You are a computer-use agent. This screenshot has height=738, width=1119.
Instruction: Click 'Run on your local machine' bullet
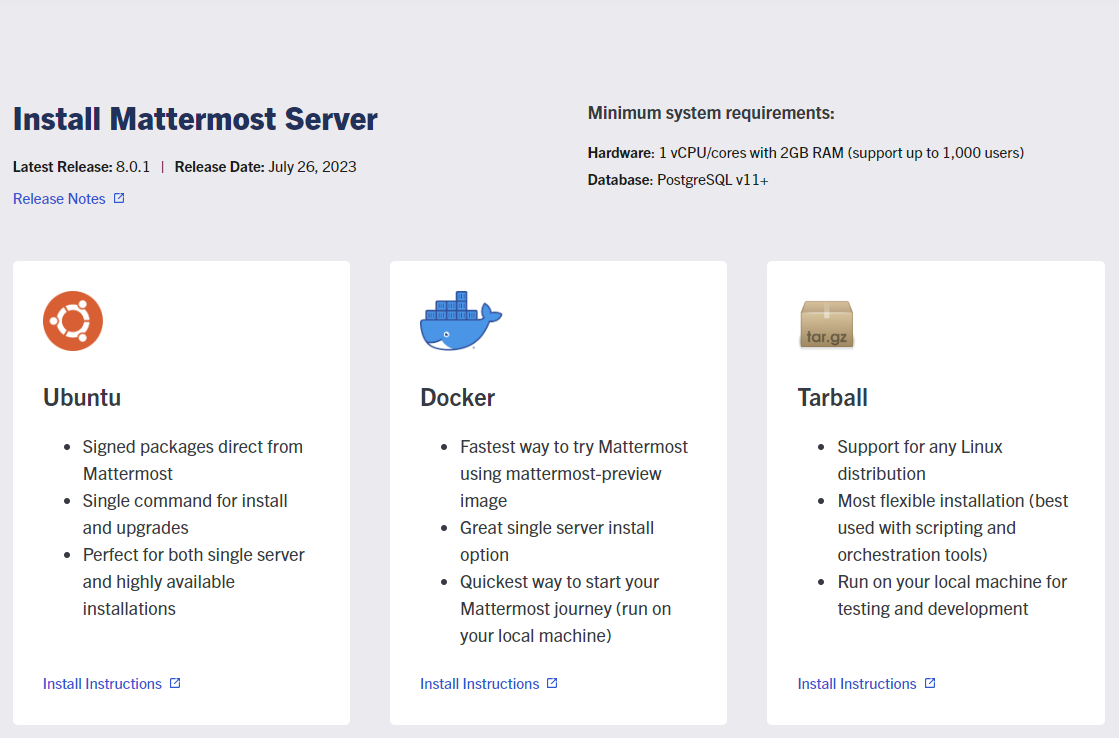click(952, 595)
